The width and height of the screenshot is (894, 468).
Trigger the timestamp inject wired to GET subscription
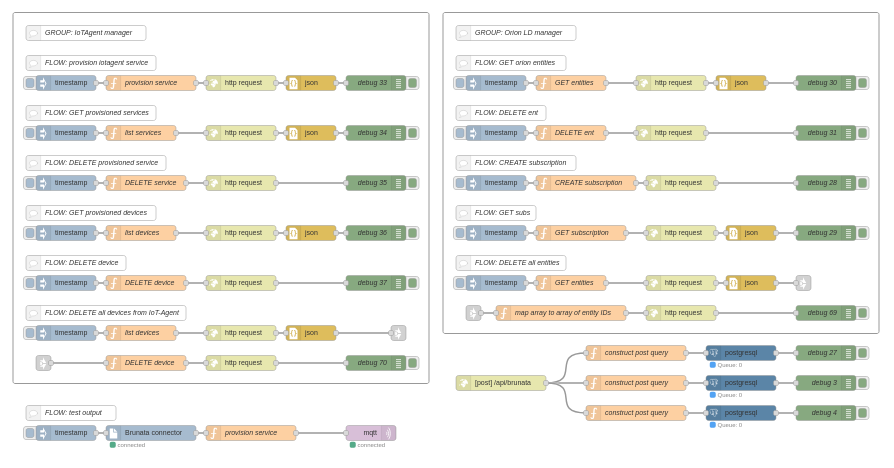pos(460,233)
